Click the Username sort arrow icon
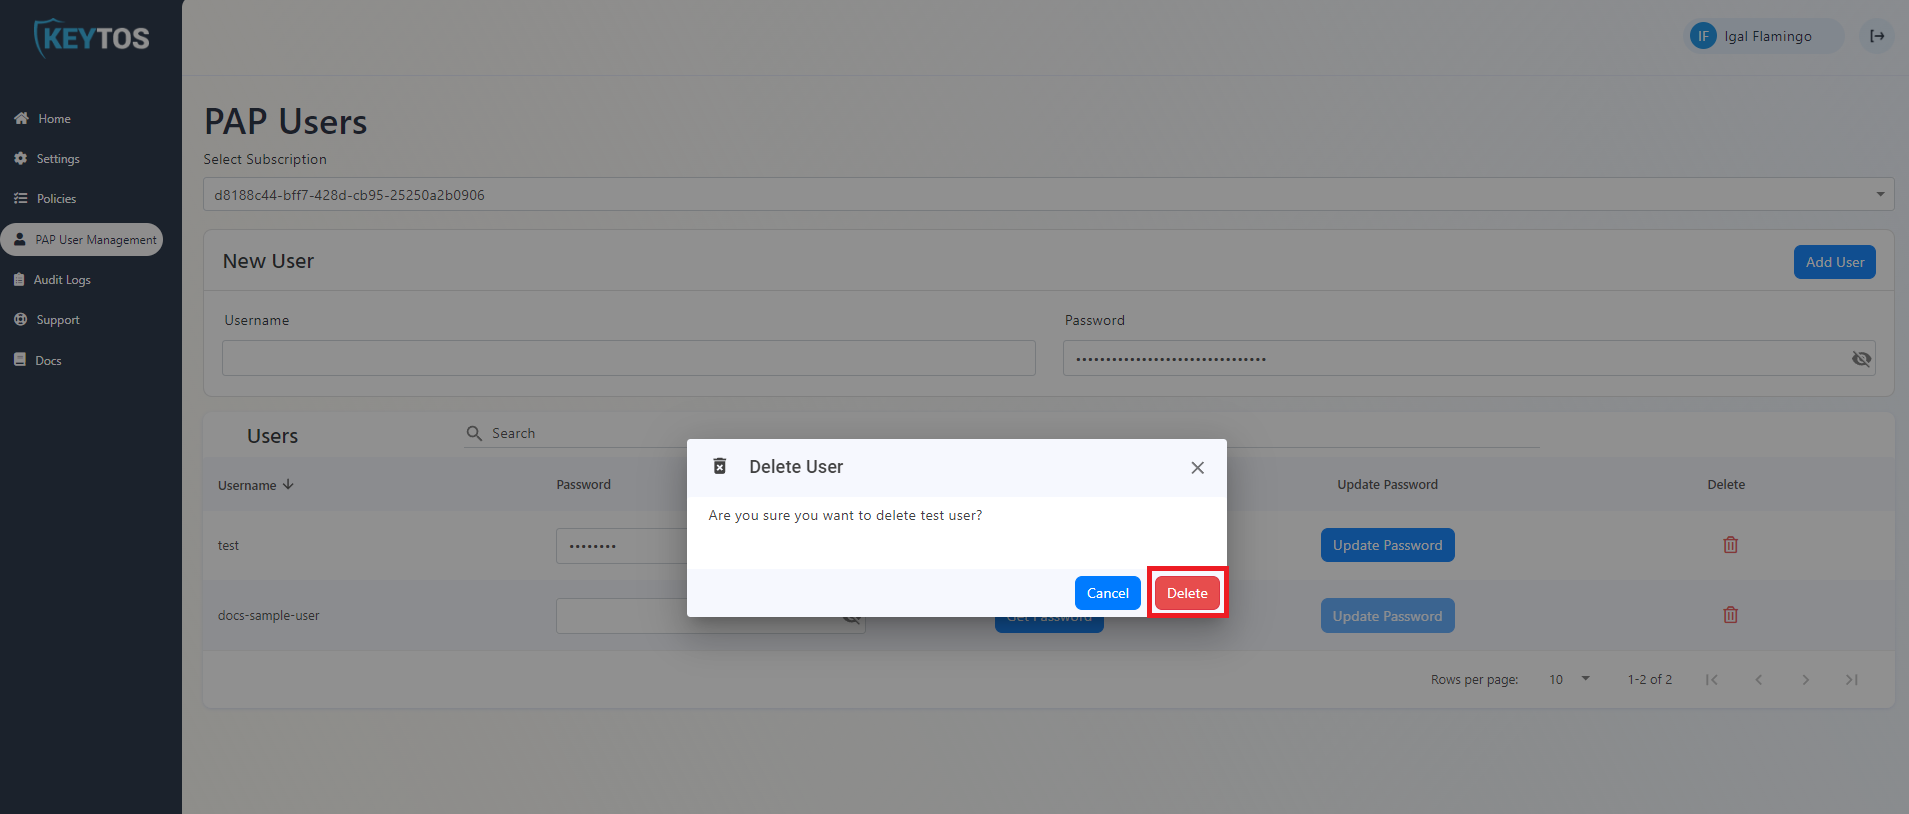This screenshot has height=814, width=1909. [288, 484]
